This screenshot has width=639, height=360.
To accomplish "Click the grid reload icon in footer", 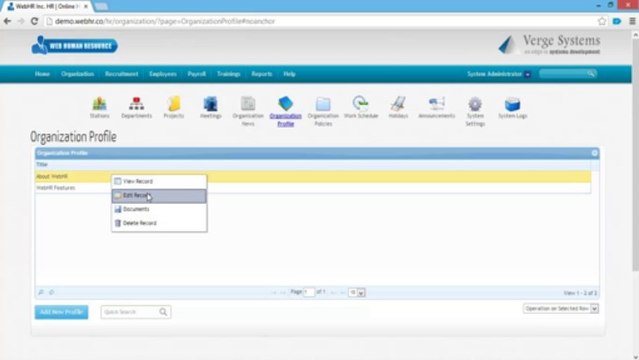I will tap(51, 292).
